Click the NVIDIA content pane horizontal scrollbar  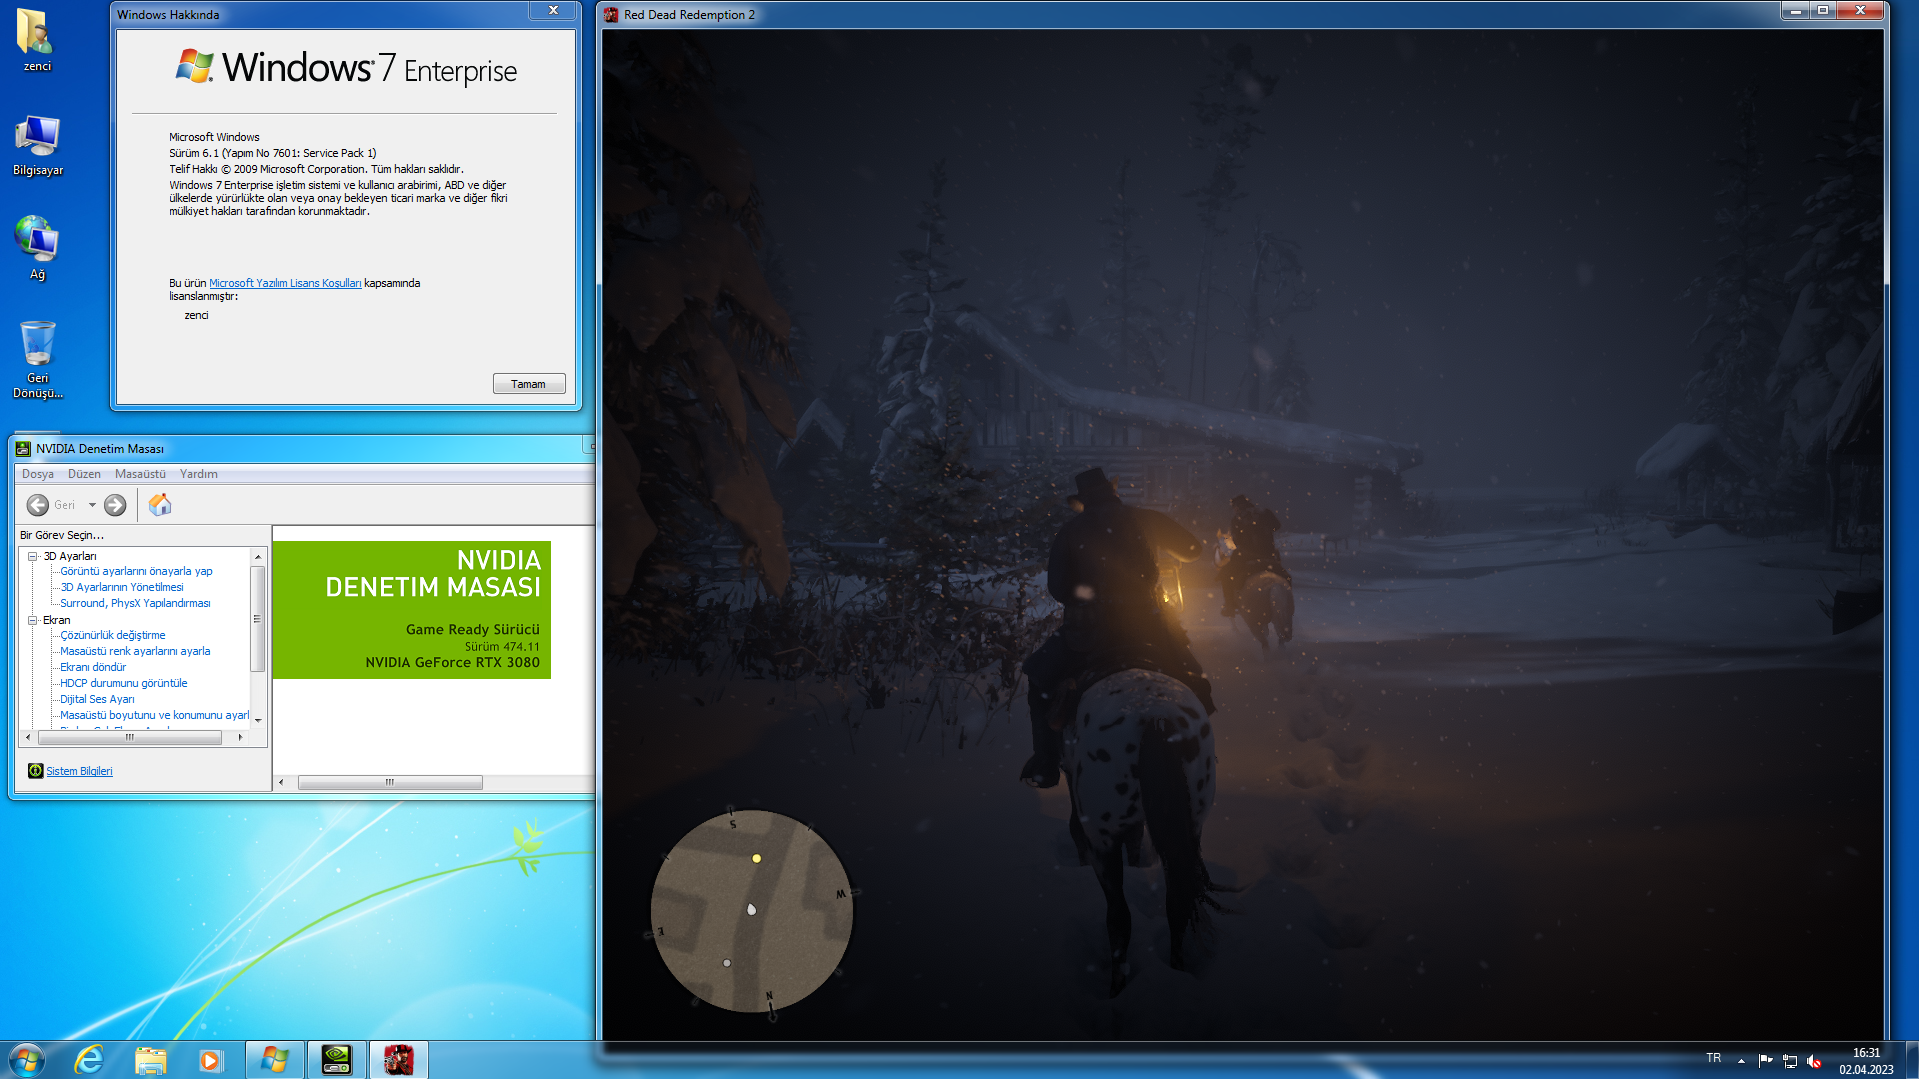pyautogui.click(x=390, y=782)
